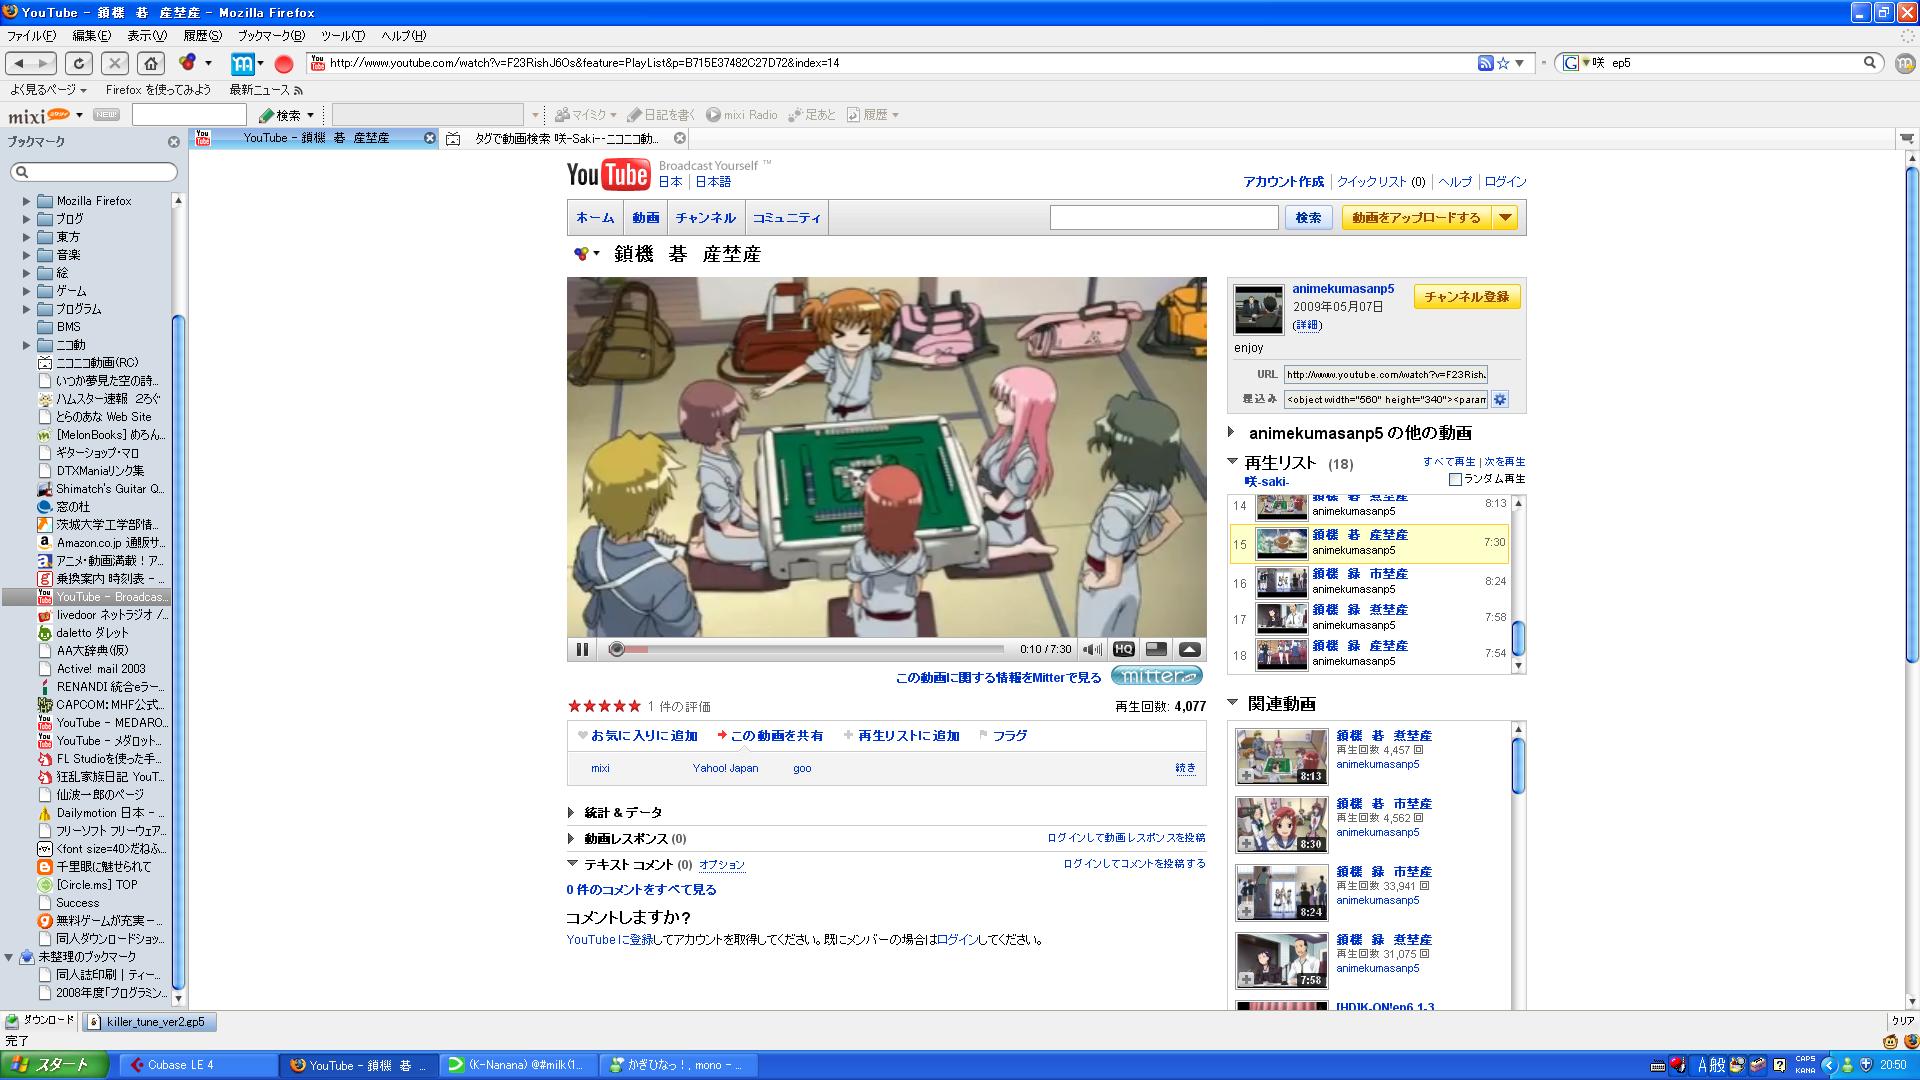Screen dimensions: 1920x1080
Task: Open the 動画 tab on YouTube
Action: 646,217
